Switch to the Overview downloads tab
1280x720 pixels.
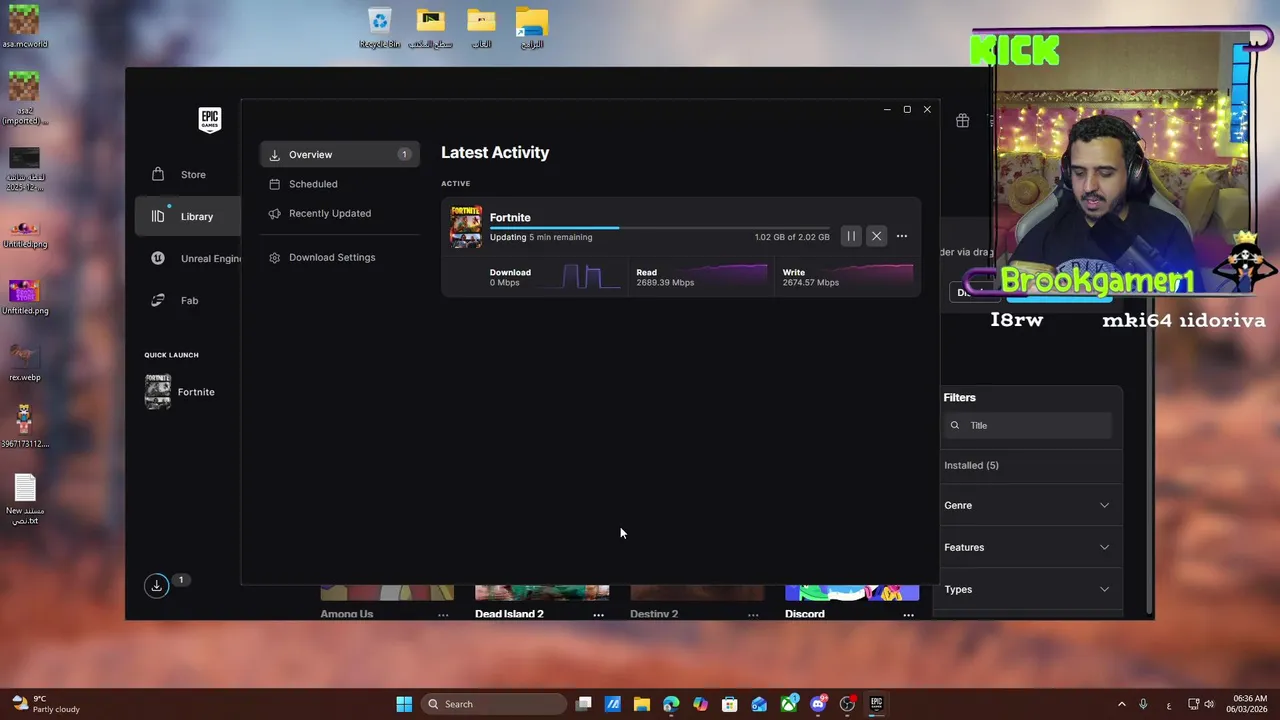tap(340, 154)
